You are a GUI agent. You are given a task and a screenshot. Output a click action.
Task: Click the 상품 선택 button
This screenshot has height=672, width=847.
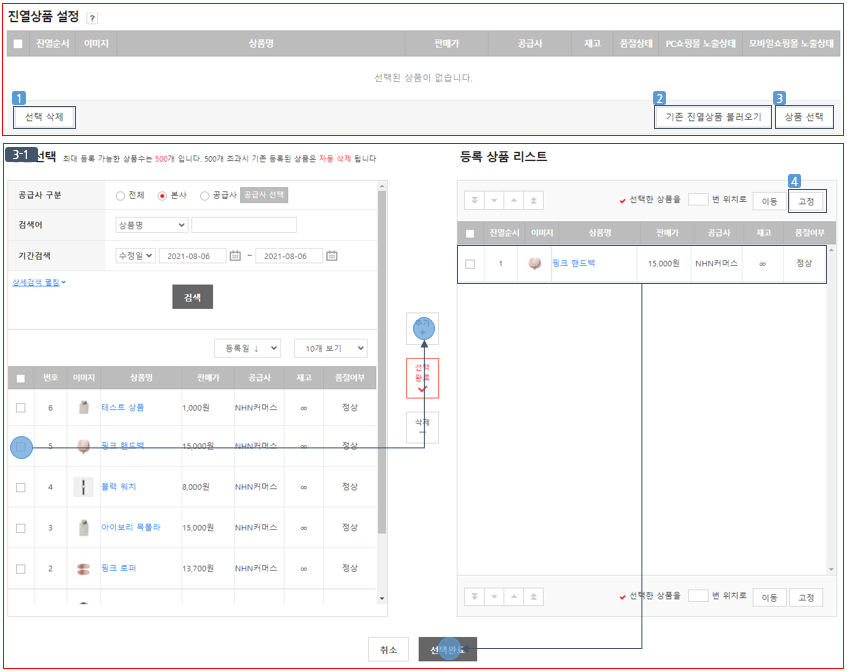(804, 117)
